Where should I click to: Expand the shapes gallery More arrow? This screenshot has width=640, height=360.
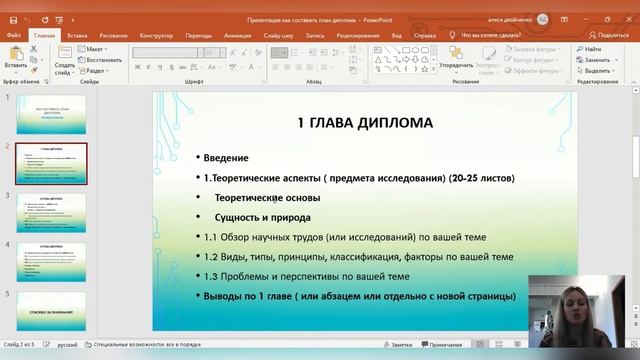point(434,69)
